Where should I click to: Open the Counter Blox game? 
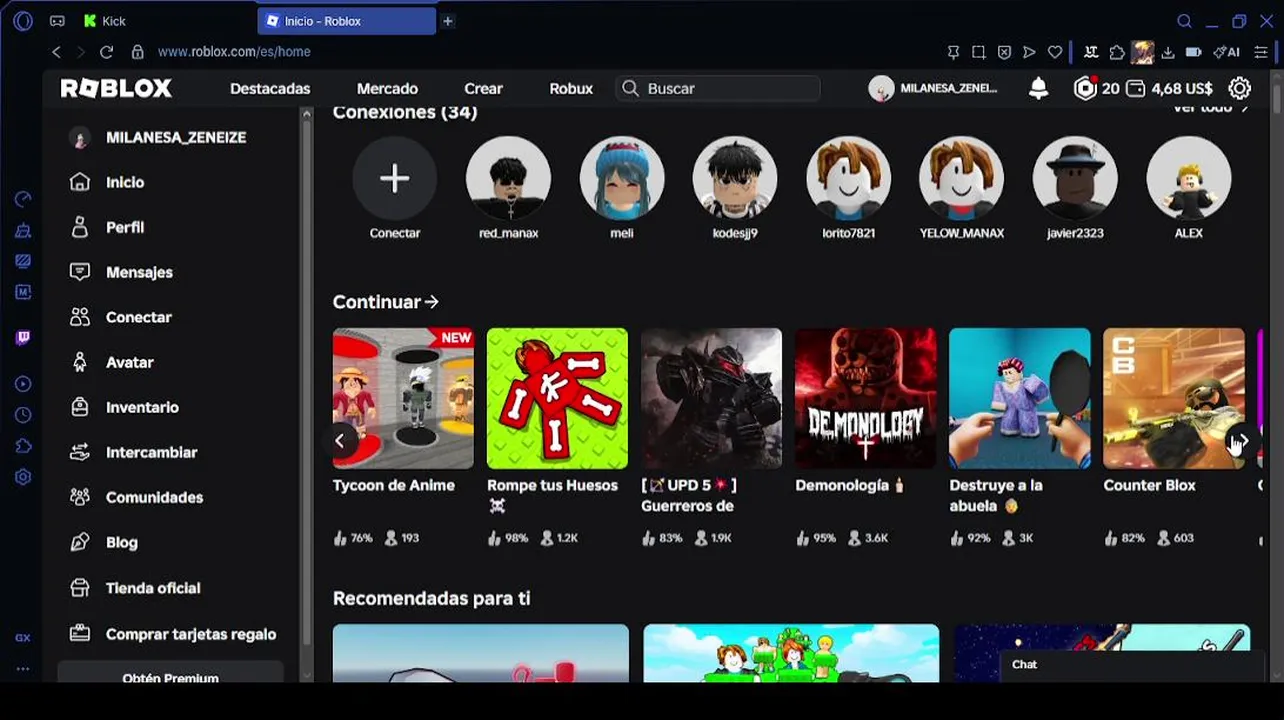1174,398
